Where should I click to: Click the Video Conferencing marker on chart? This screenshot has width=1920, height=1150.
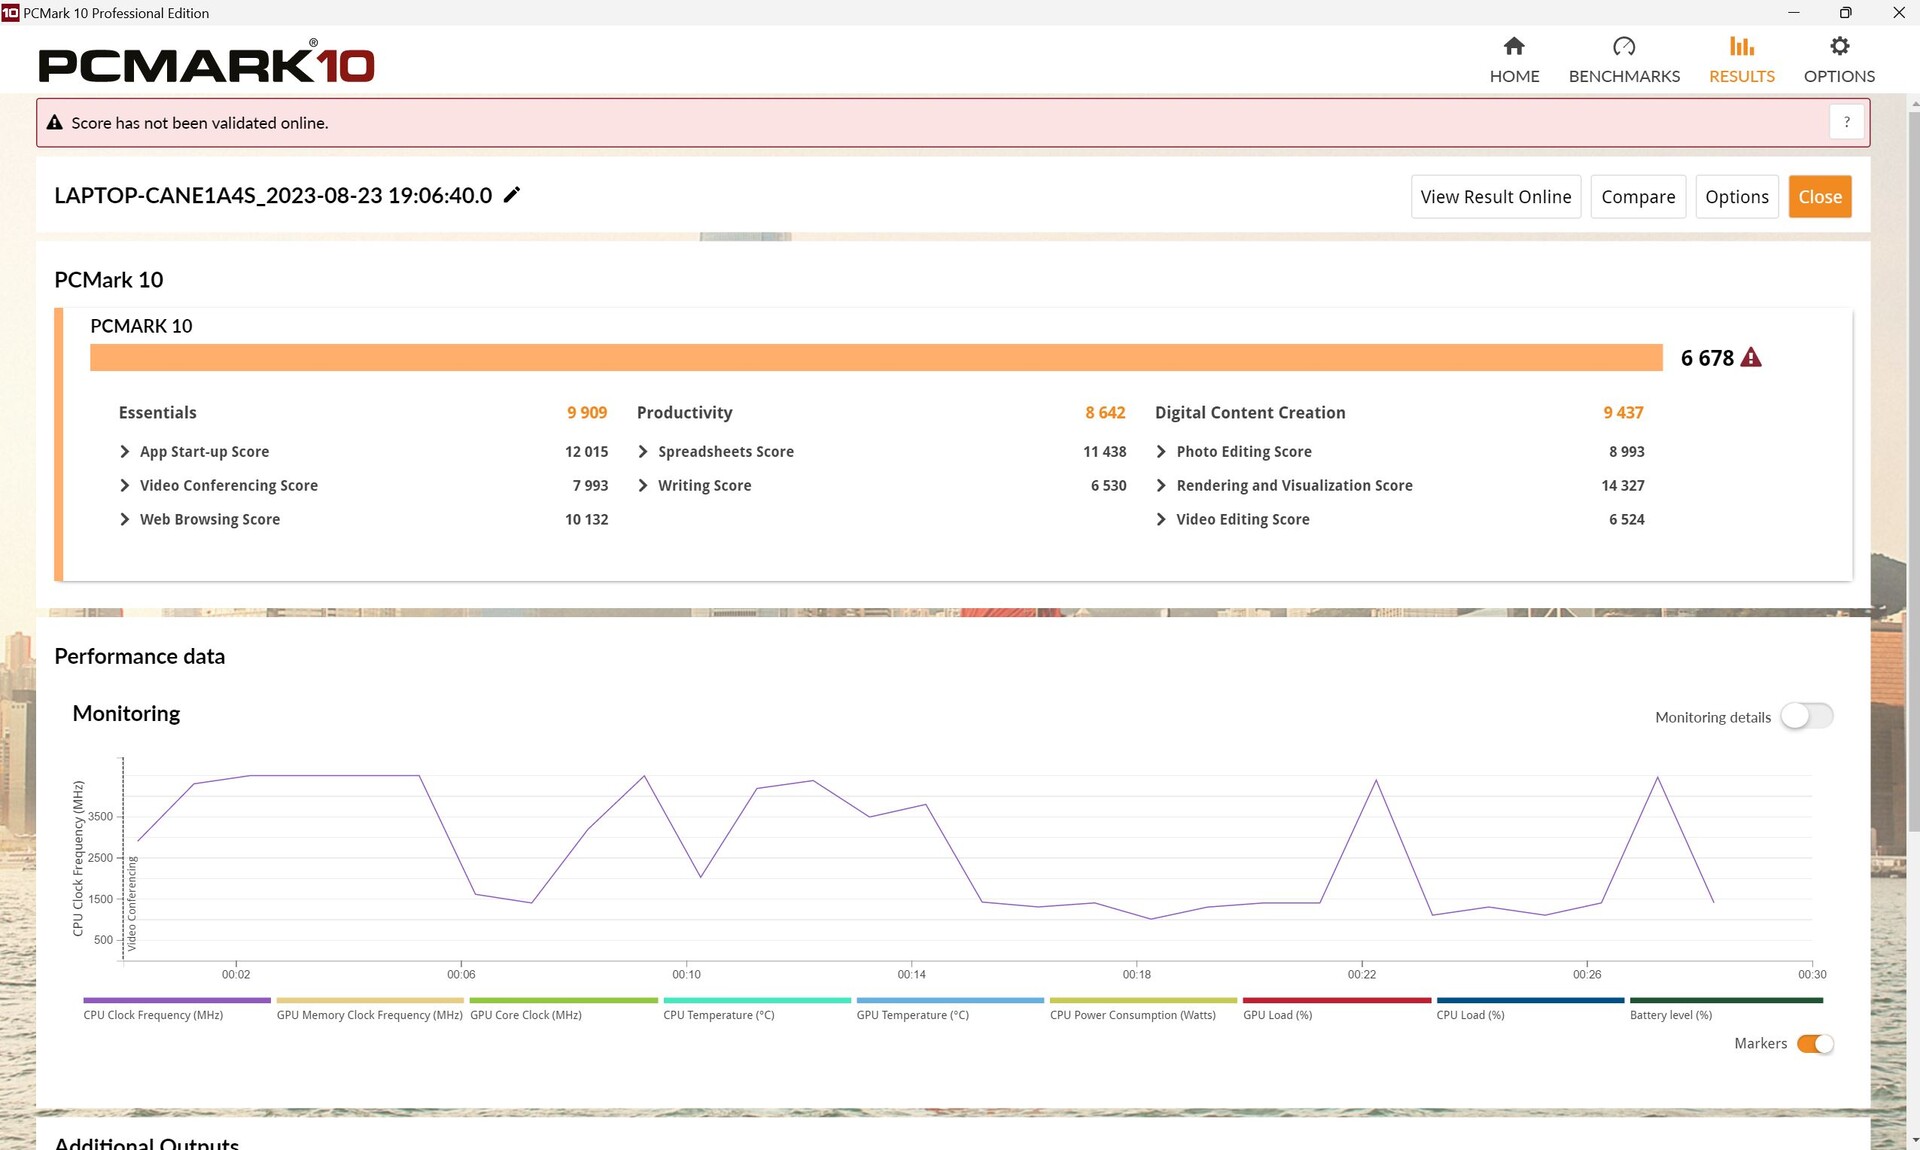click(x=131, y=903)
